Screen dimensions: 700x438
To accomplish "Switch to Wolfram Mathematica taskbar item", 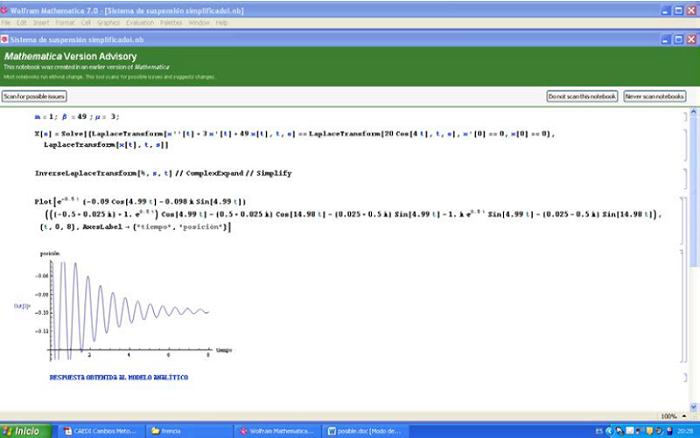I will (277, 431).
